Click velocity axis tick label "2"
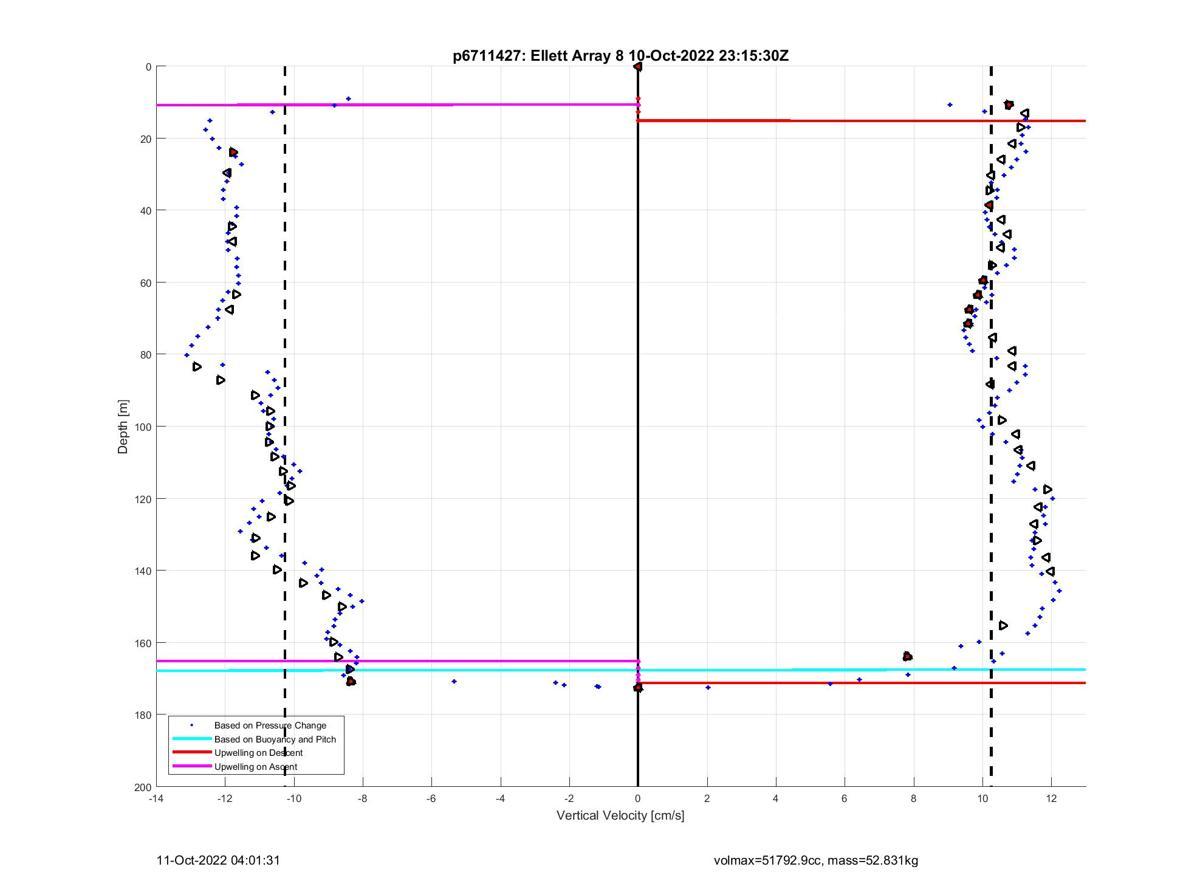1200x885 pixels. (x=707, y=798)
